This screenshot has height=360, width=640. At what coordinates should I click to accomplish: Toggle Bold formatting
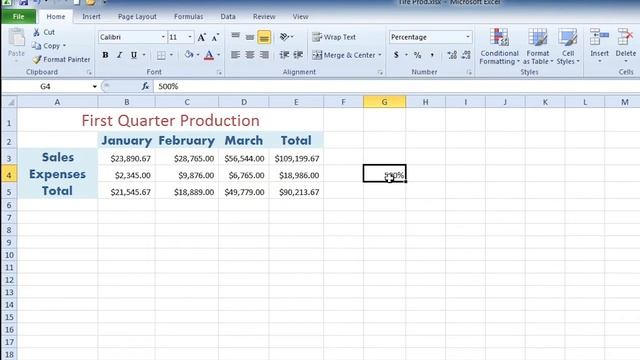[105, 55]
